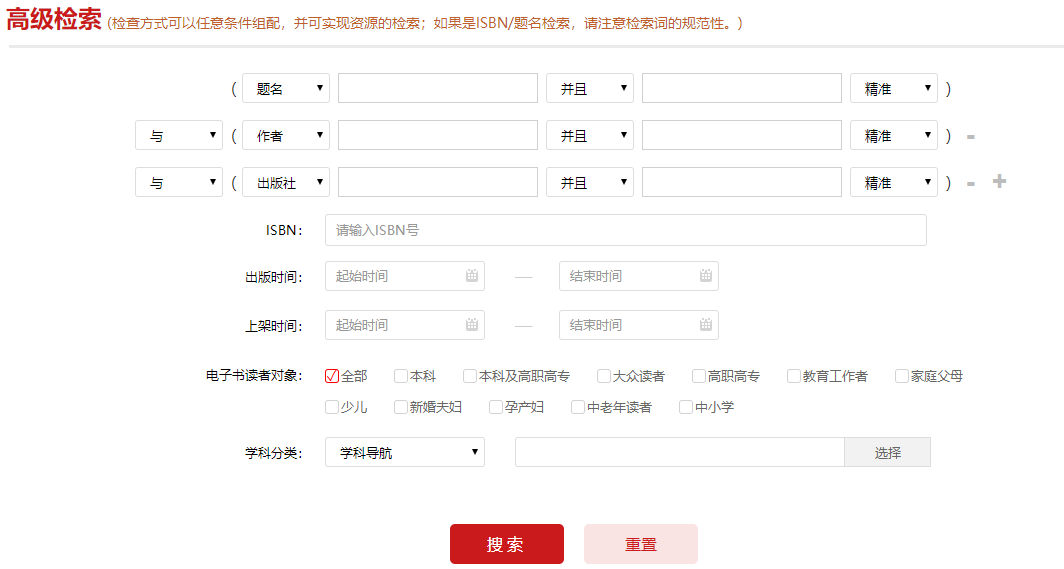
Task: Open calendar icon for shelf end date
Action: pyautogui.click(x=706, y=325)
